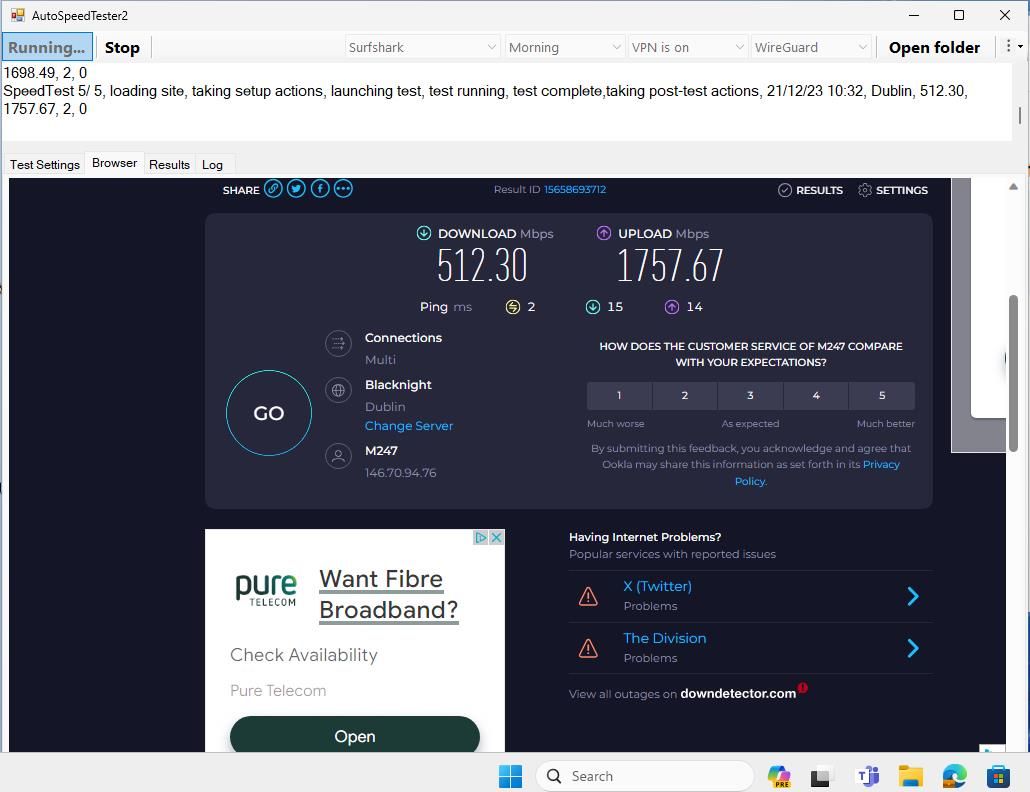Share result on Twitter icon
Viewport: 1030px width, 792px height.
296,189
